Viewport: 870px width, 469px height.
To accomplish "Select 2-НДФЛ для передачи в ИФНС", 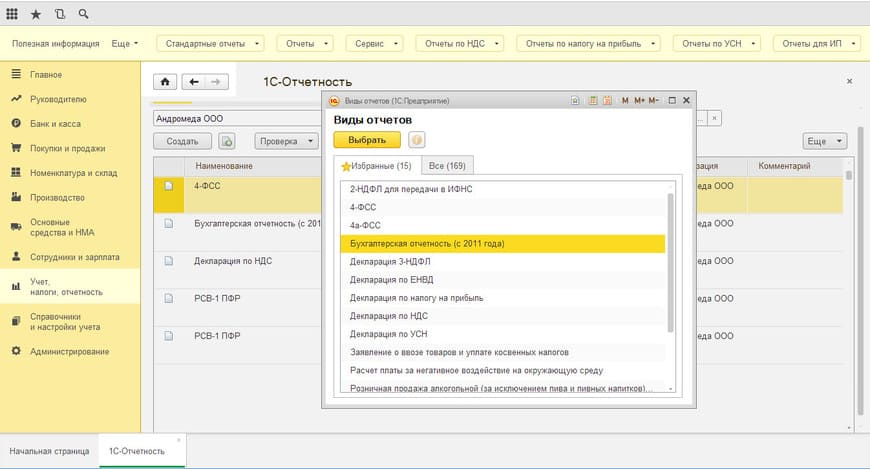I will 503,189.
